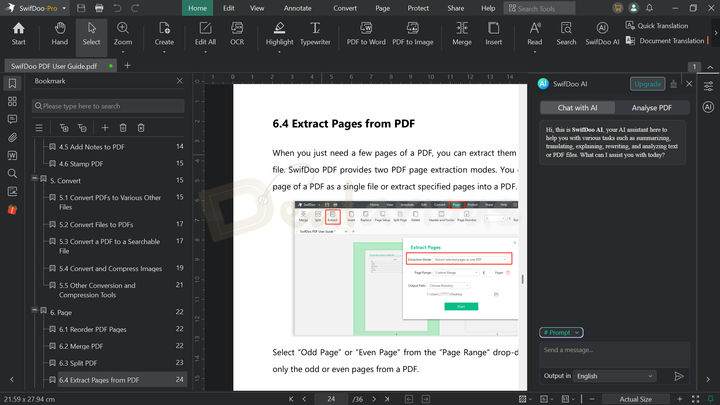Click the notification bell icon
720x405 pixels.
(649, 8)
